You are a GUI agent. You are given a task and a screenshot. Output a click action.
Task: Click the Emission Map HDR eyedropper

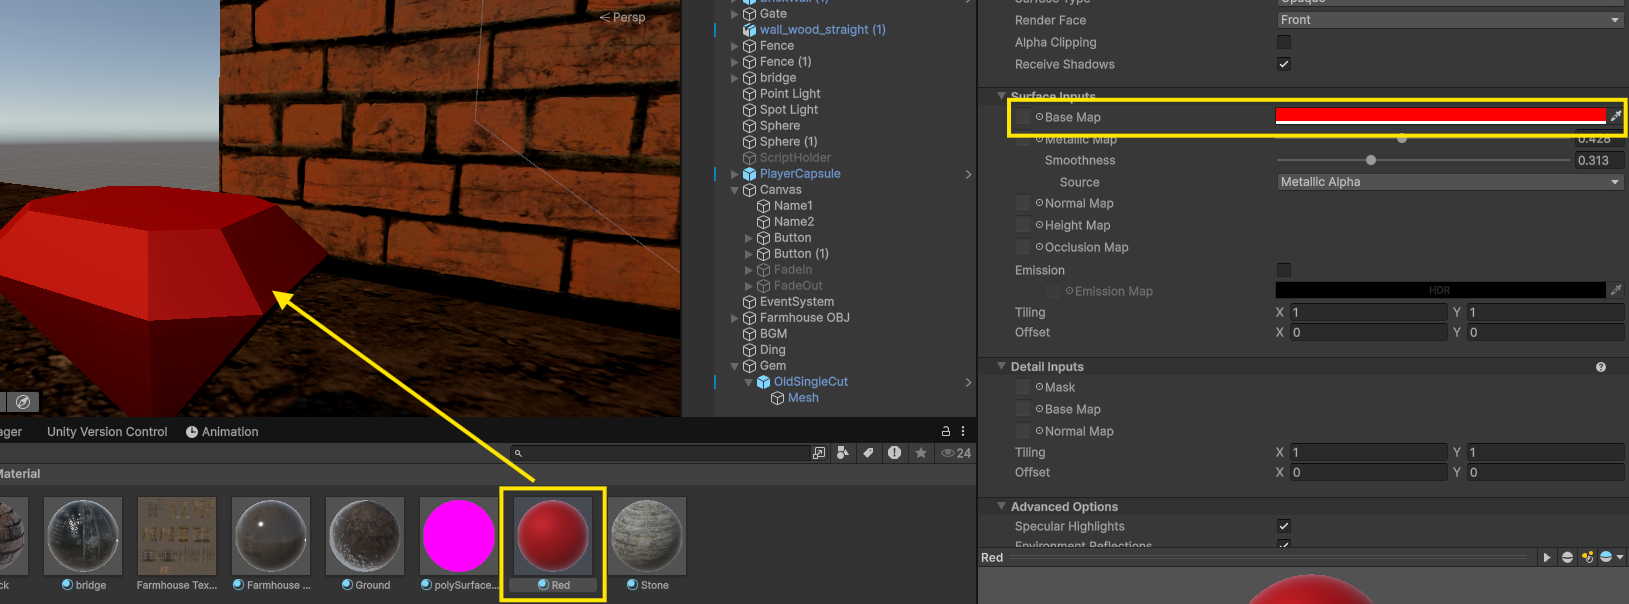click(1615, 290)
